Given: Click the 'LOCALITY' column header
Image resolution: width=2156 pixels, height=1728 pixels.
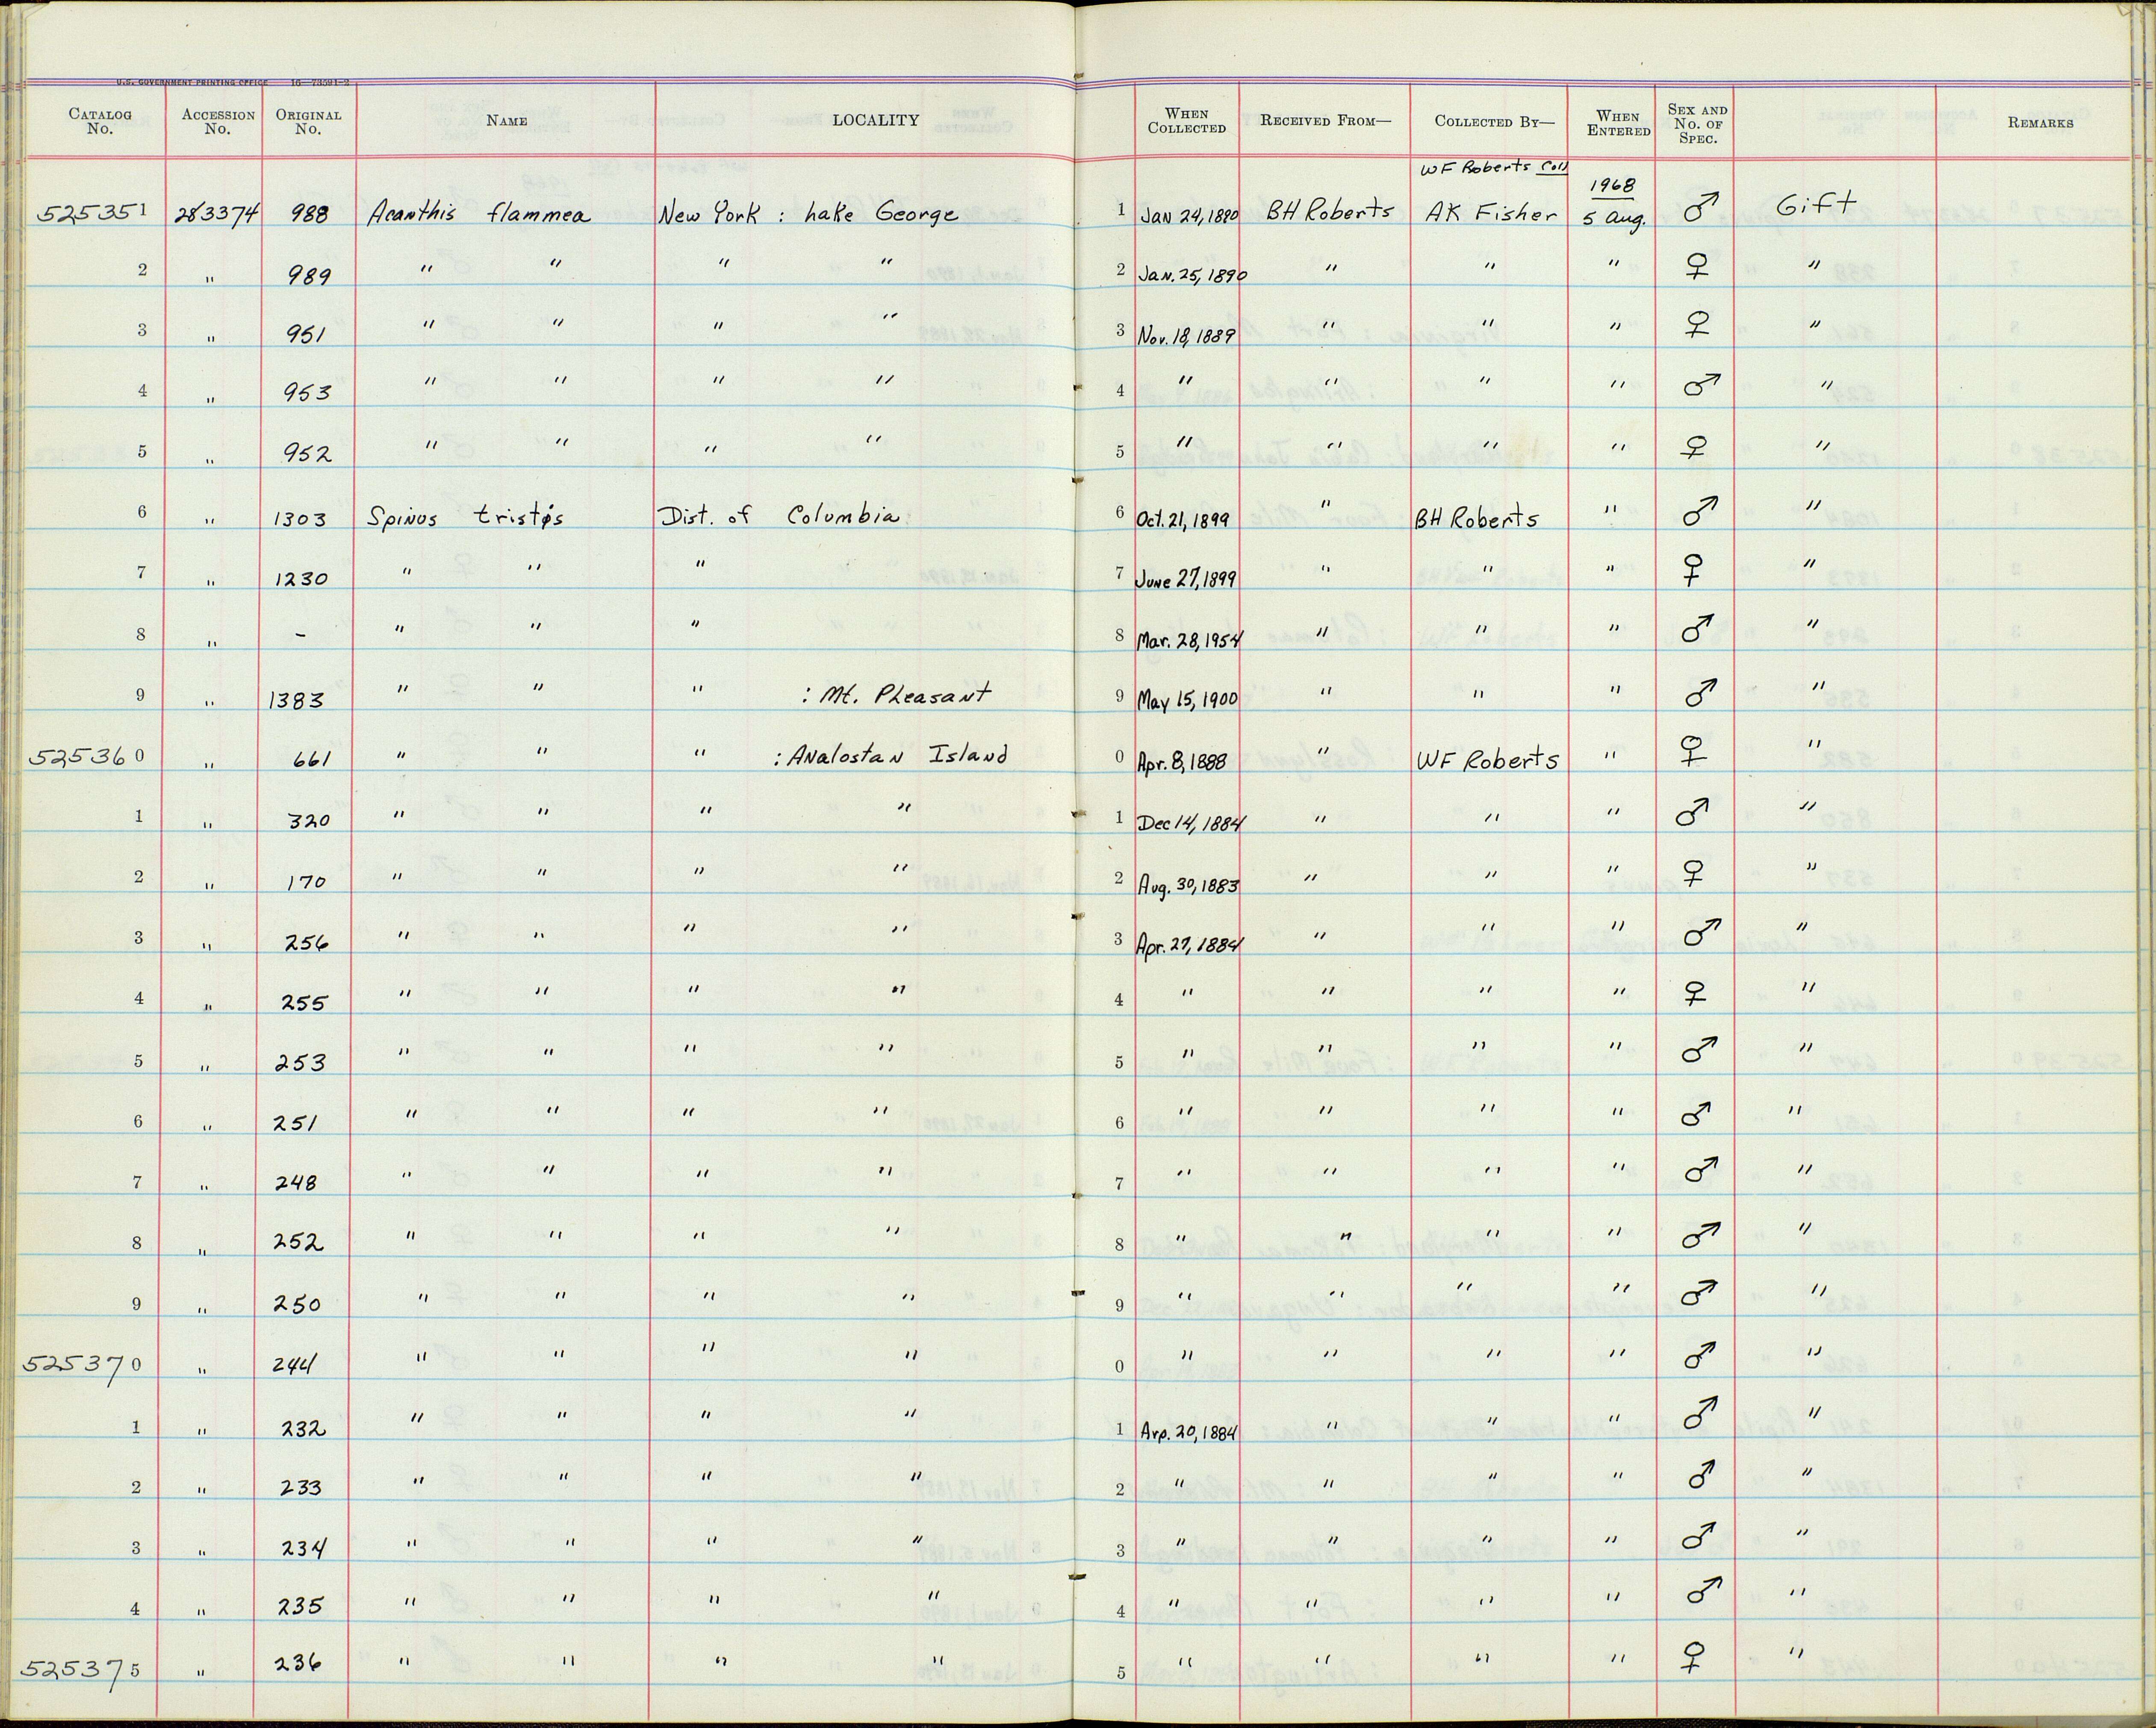Looking at the screenshot, I should (875, 120).
